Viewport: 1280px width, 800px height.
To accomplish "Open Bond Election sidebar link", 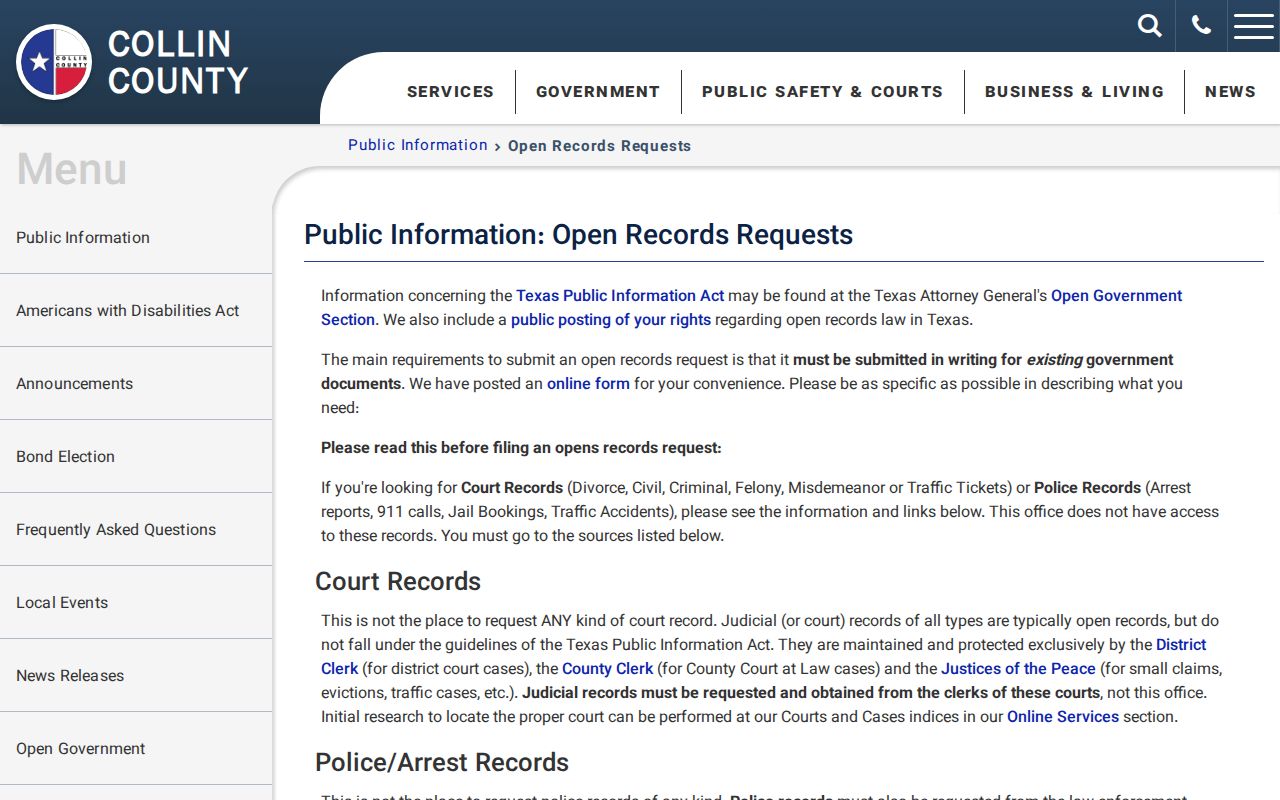I will click(x=136, y=456).
